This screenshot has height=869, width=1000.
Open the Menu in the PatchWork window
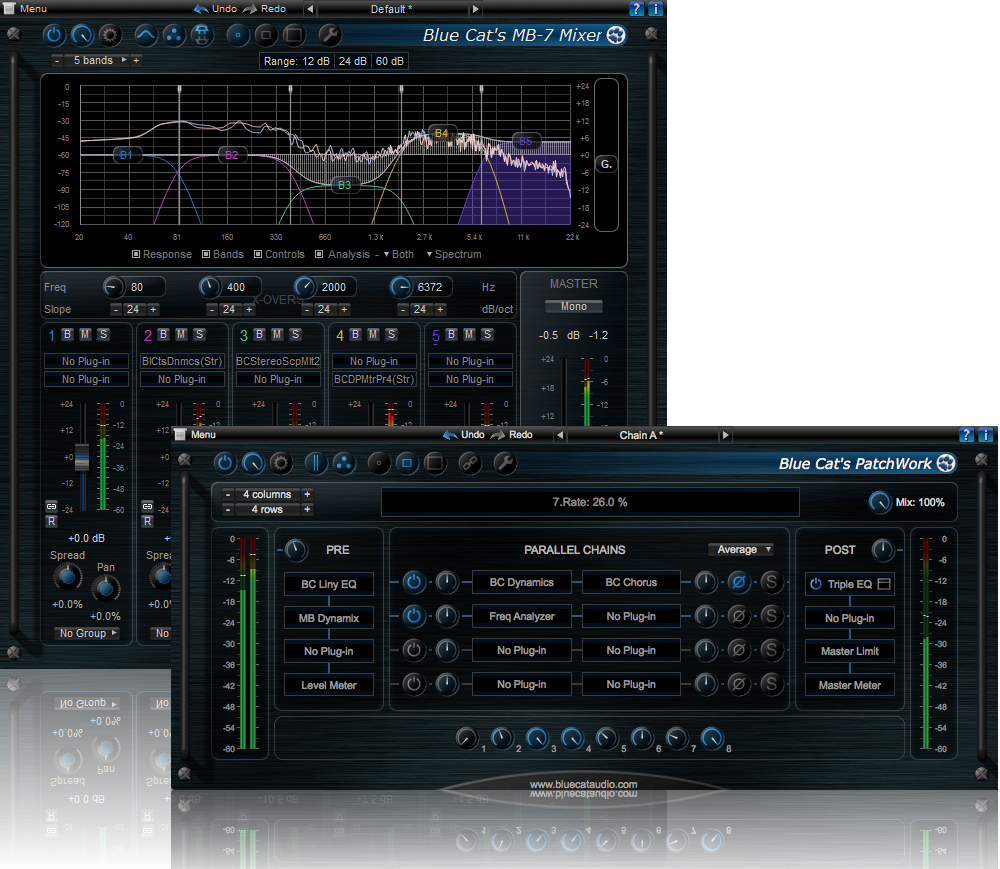(196, 435)
